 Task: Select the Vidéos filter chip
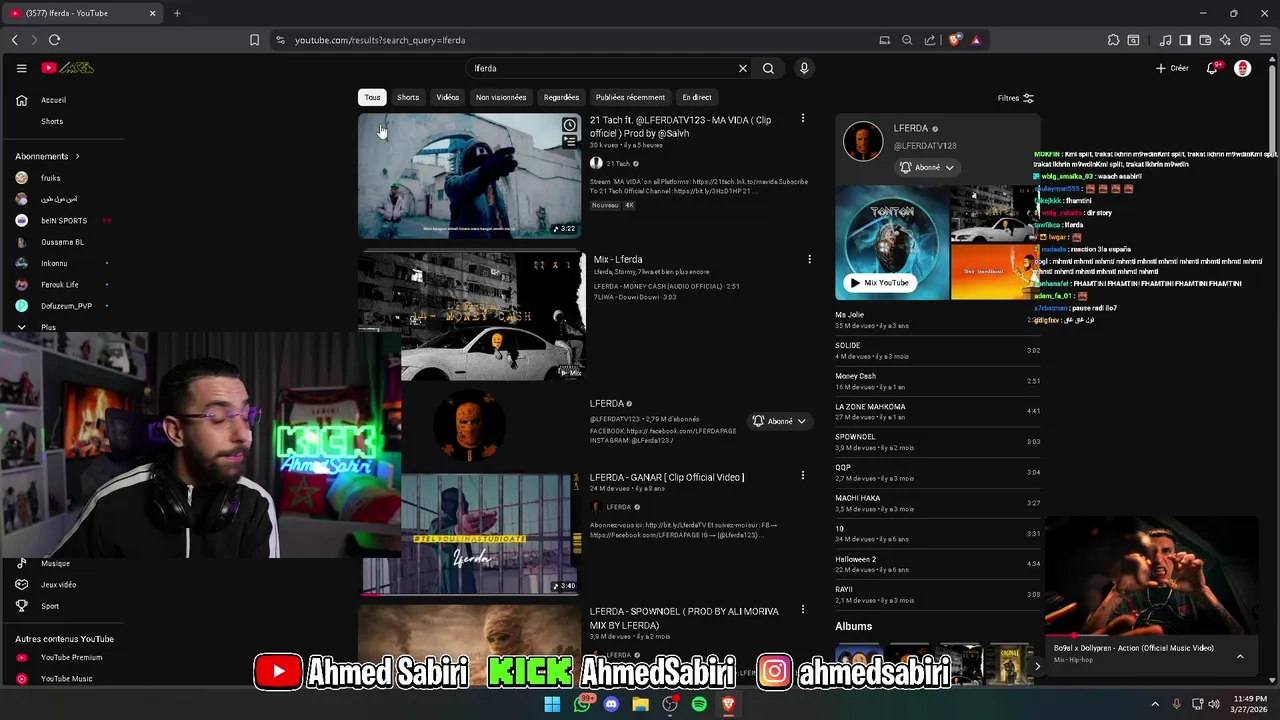pyautogui.click(x=447, y=97)
